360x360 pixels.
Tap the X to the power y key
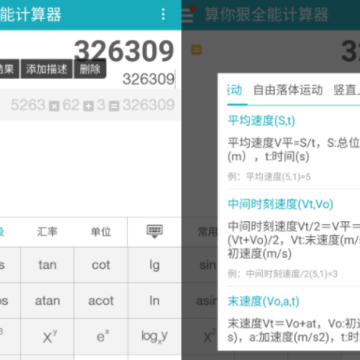click(47, 337)
